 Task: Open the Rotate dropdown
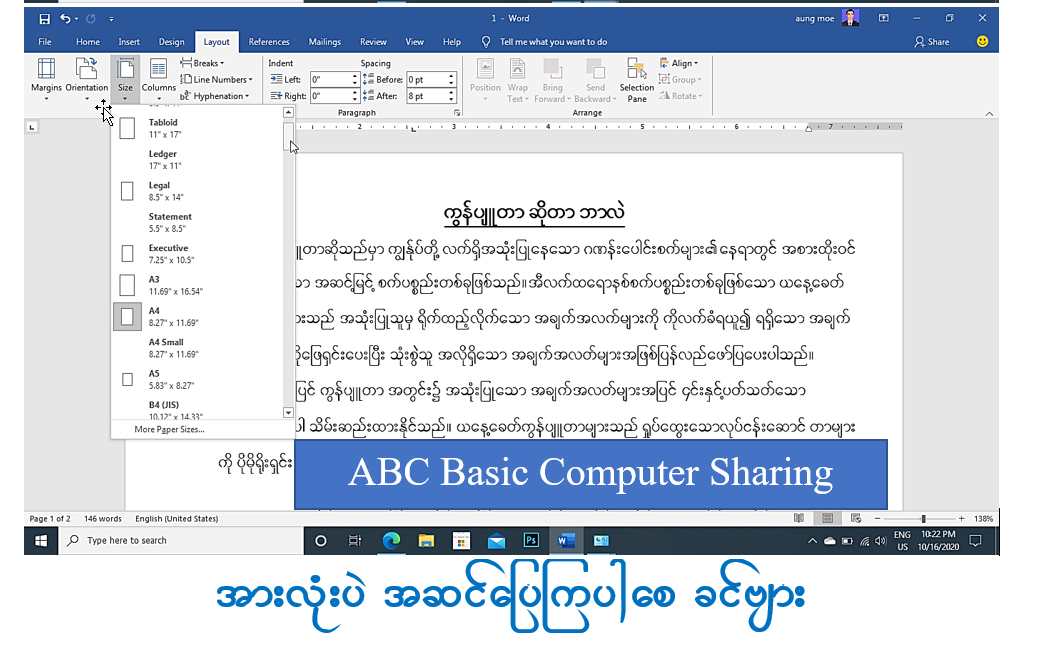pyautogui.click(x=680, y=96)
